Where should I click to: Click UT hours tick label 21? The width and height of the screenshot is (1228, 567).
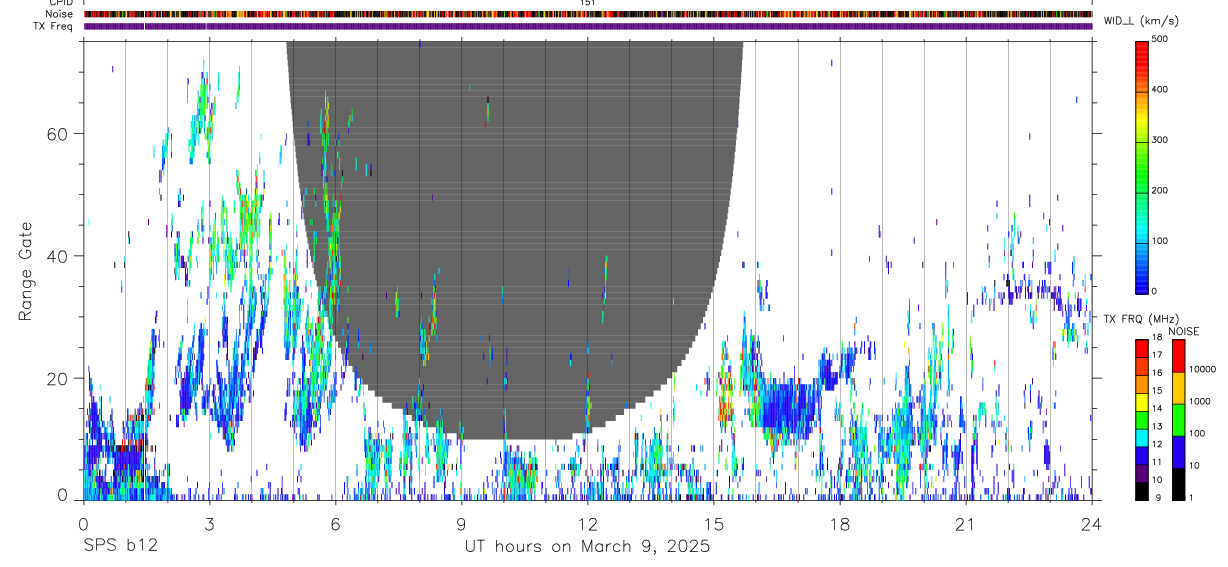click(965, 523)
